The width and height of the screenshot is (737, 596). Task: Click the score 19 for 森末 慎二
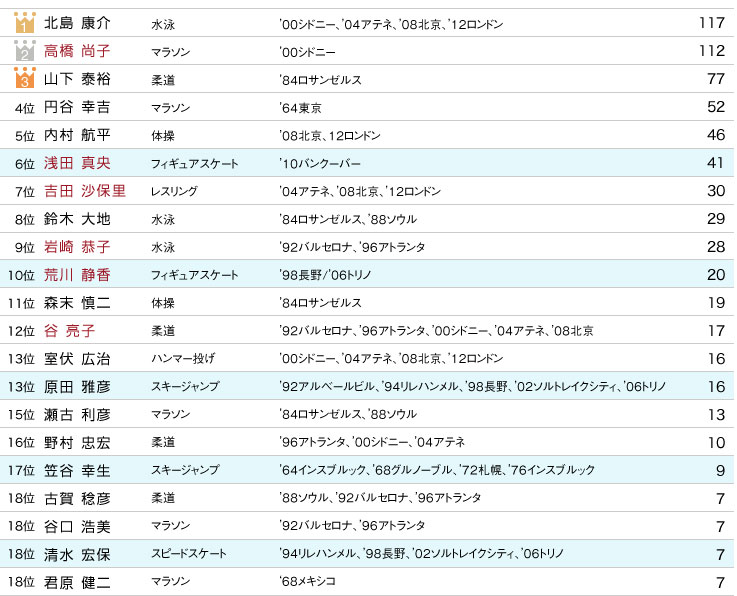click(x=716, y=302)
